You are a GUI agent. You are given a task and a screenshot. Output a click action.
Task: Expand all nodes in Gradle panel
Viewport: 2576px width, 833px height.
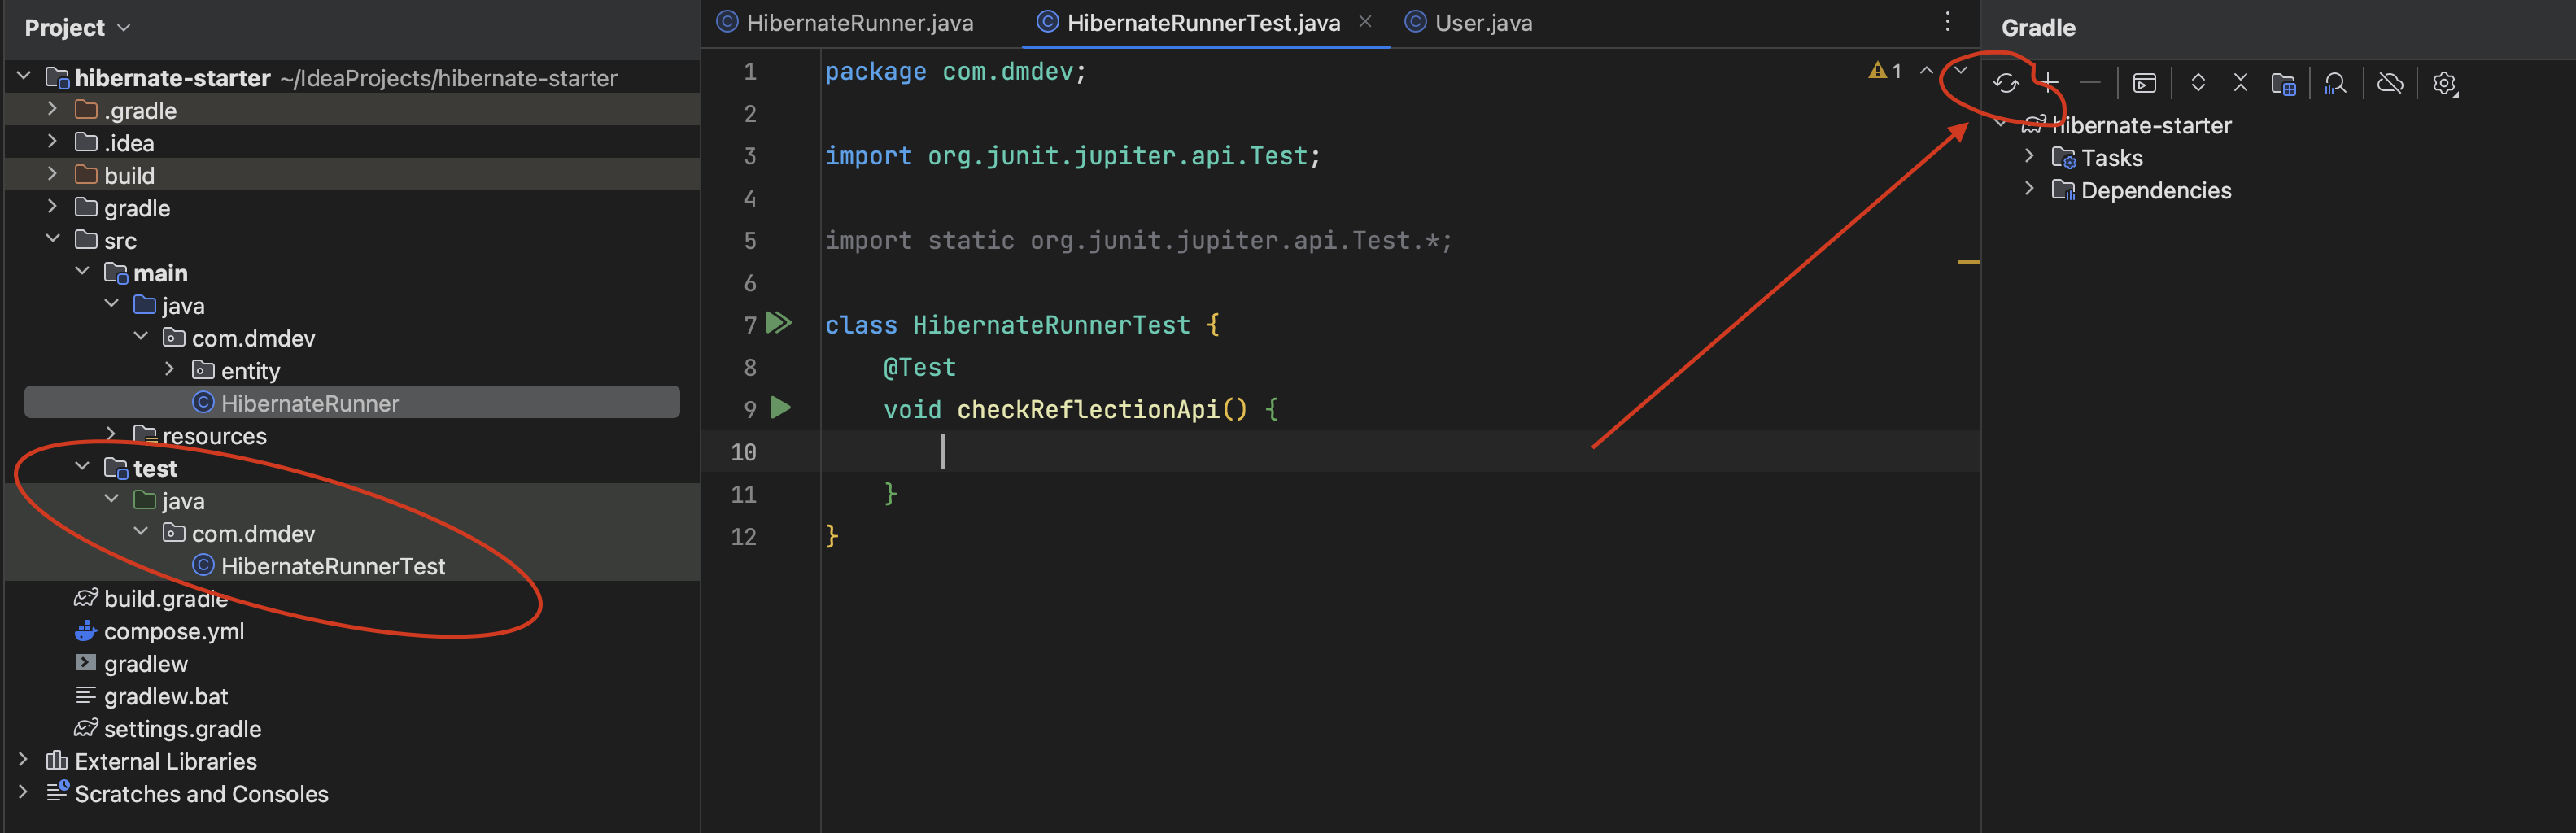(2198, 83)
